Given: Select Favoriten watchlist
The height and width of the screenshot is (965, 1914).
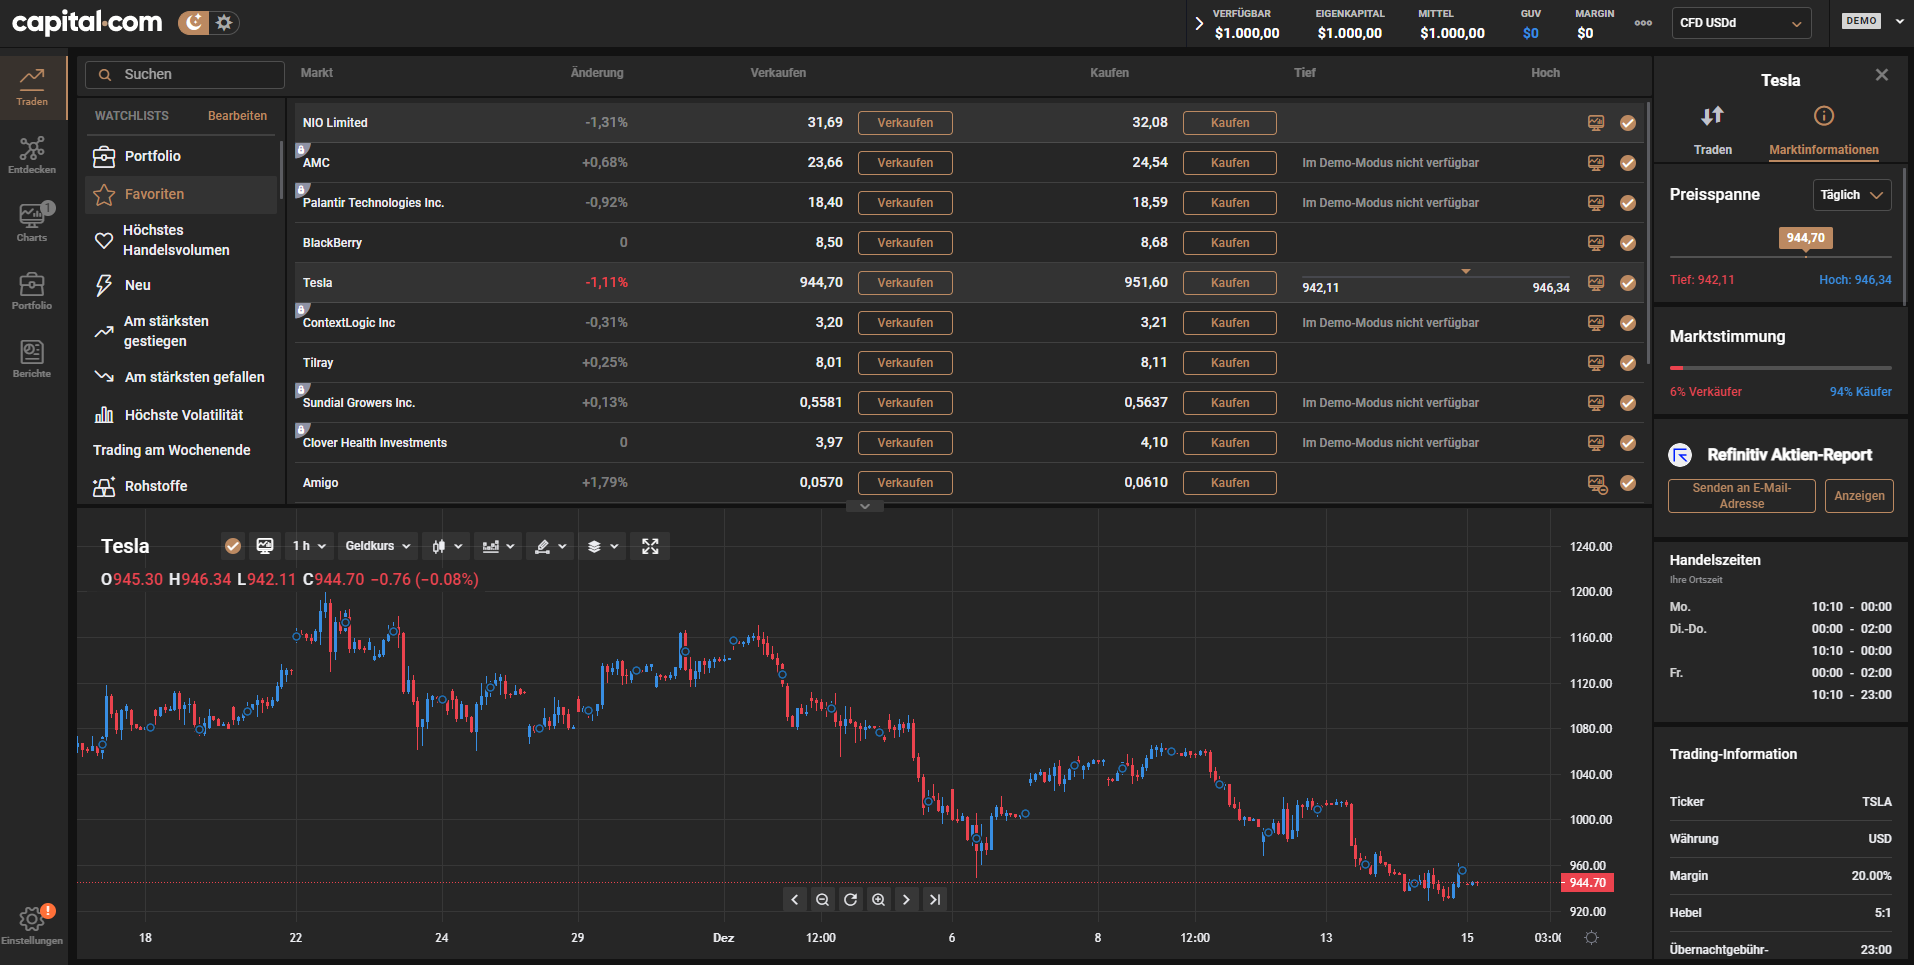Looking at the screenshot, I should [180, 194].
